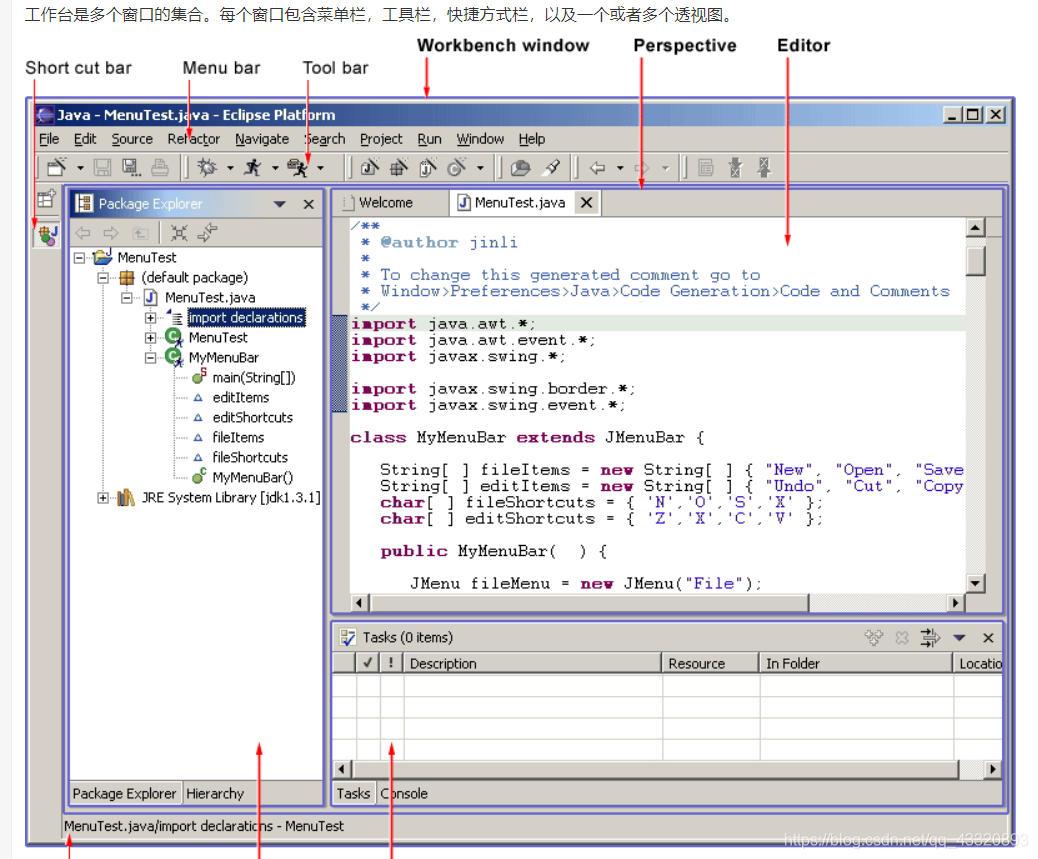Select fileItems field in the tree
The height and width of the screenshot is (859, 1038).
[238, 437]
